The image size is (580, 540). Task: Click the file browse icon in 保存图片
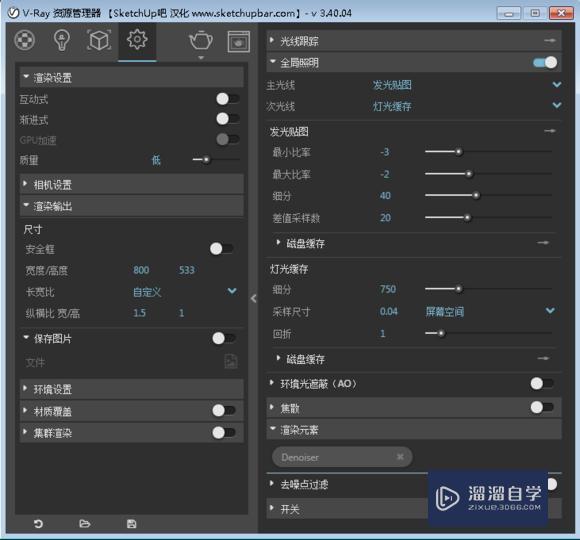231,361
